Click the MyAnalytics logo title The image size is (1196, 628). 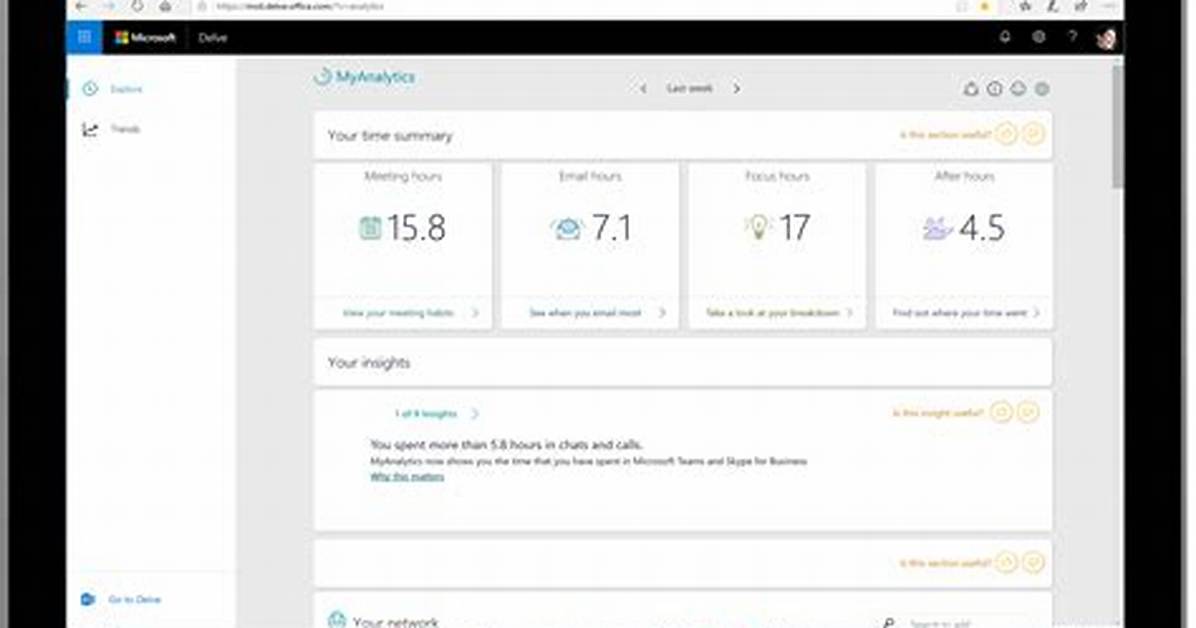pos(365,76)
